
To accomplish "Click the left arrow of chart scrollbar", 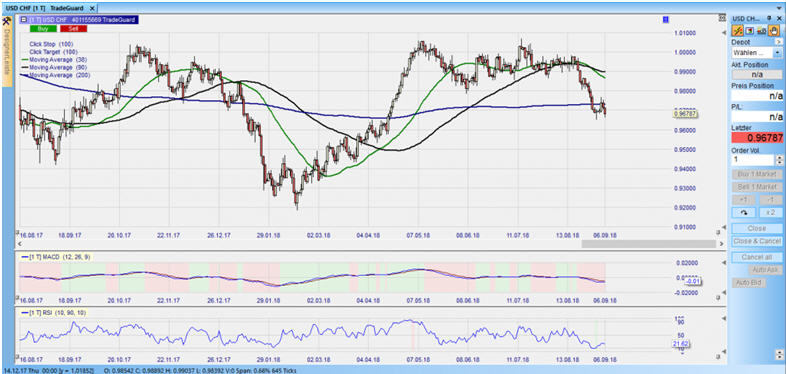I will tap(20, 244).
